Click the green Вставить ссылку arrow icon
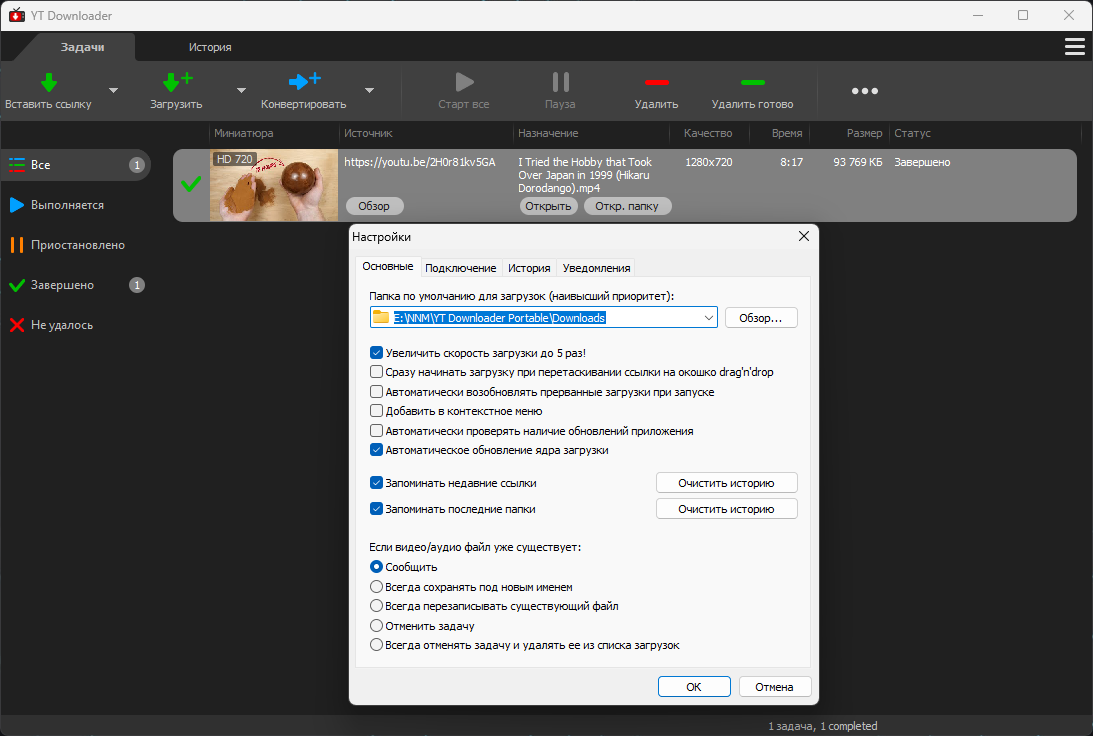Viewport: 1093px width, 736px height. coord(49,82)
